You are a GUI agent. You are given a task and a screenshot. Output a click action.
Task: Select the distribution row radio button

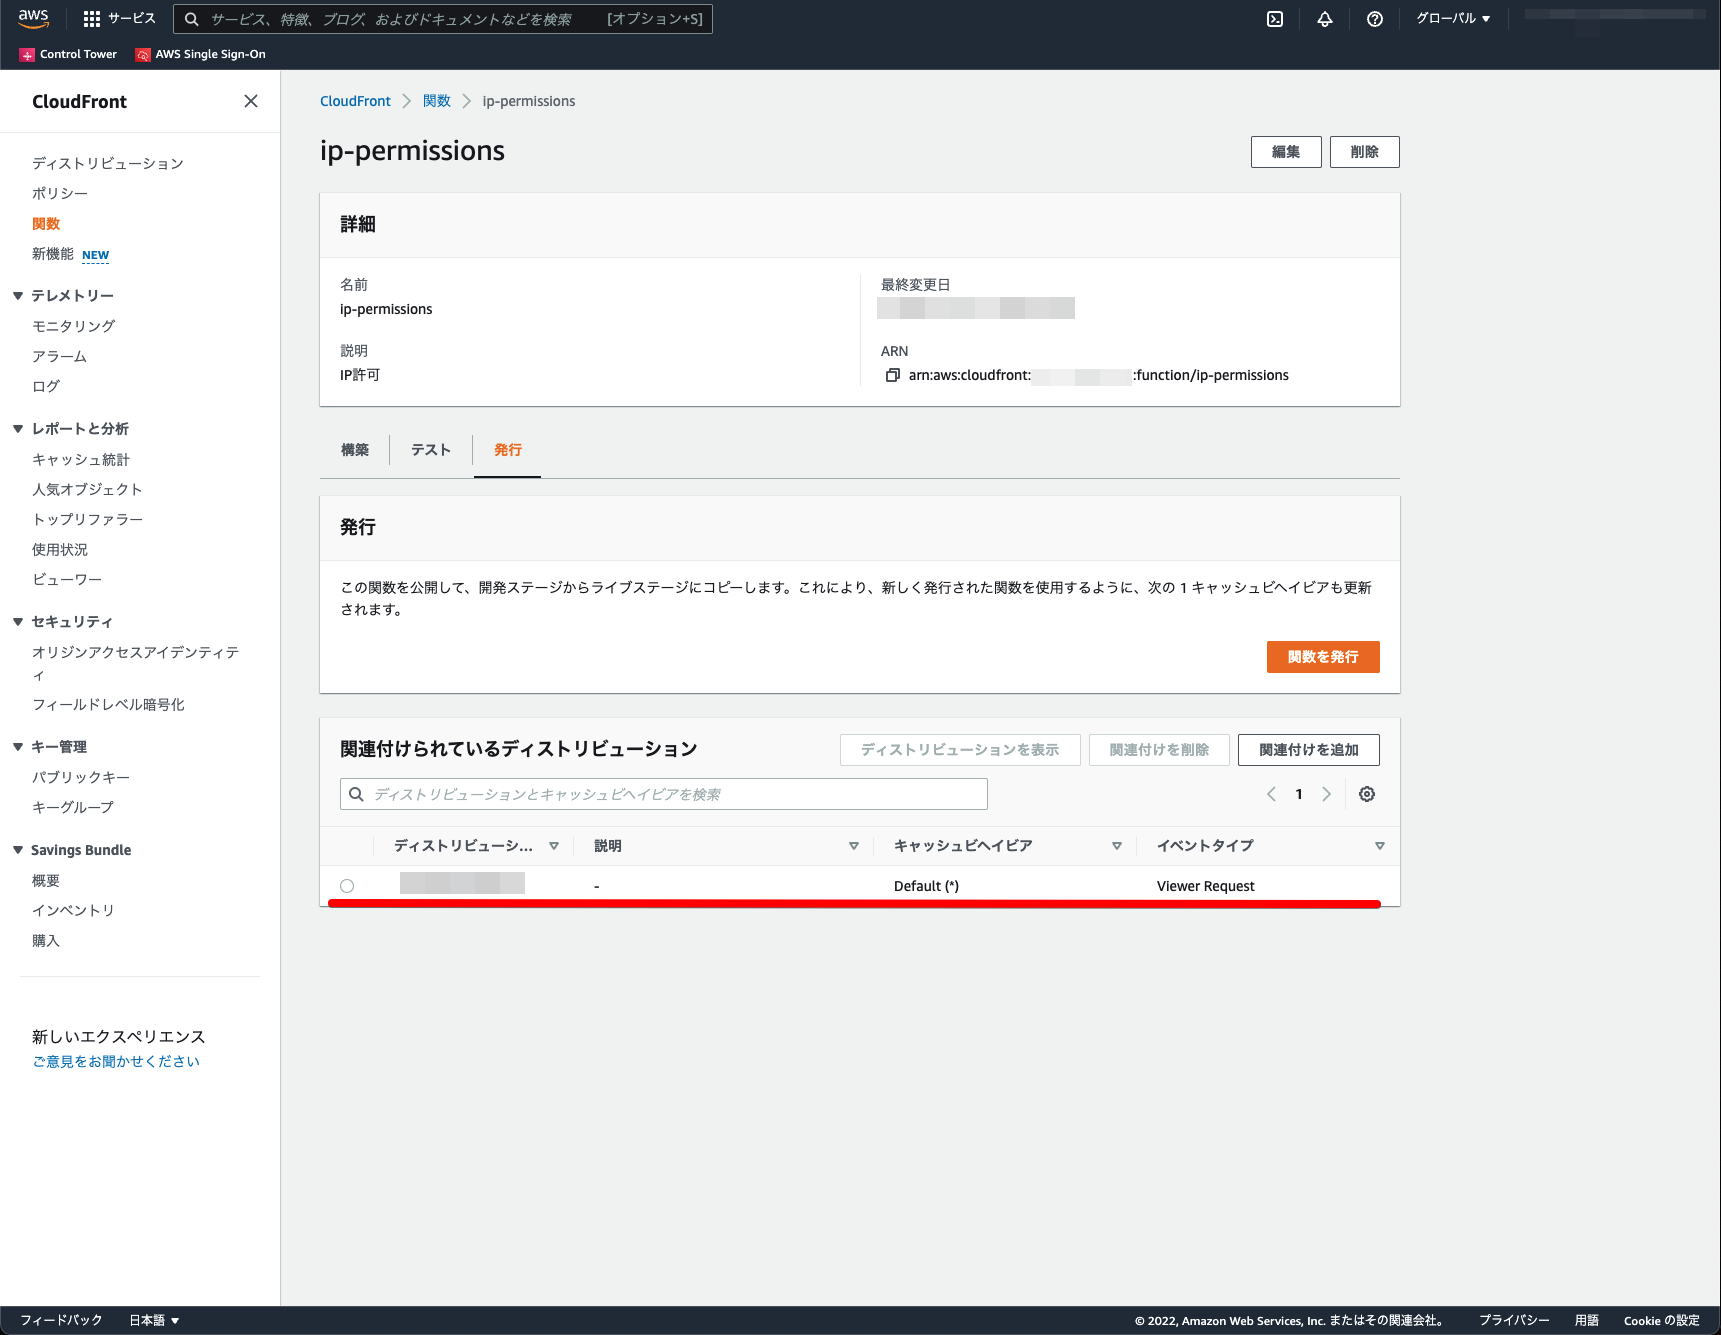tap(347, 886)
